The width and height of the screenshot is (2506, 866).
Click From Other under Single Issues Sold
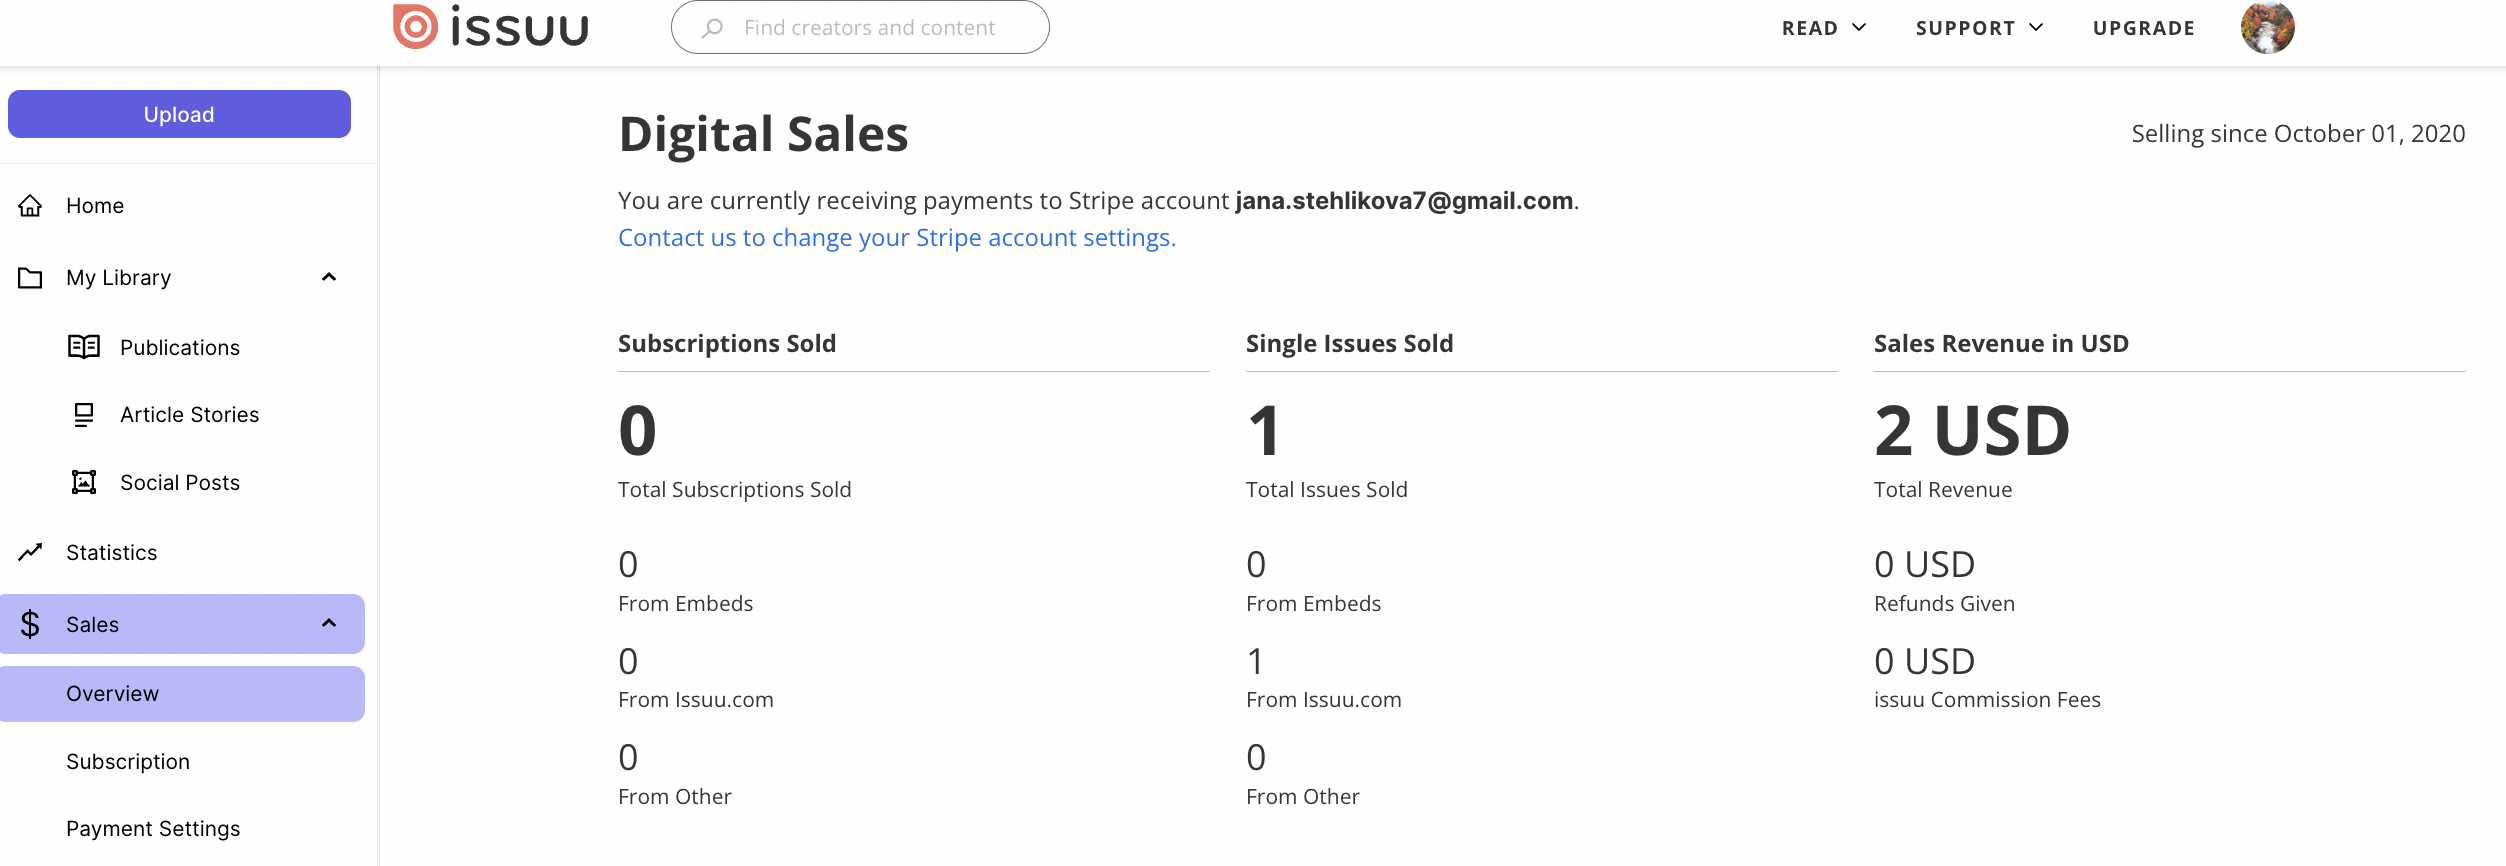(x=1302, y=797)
